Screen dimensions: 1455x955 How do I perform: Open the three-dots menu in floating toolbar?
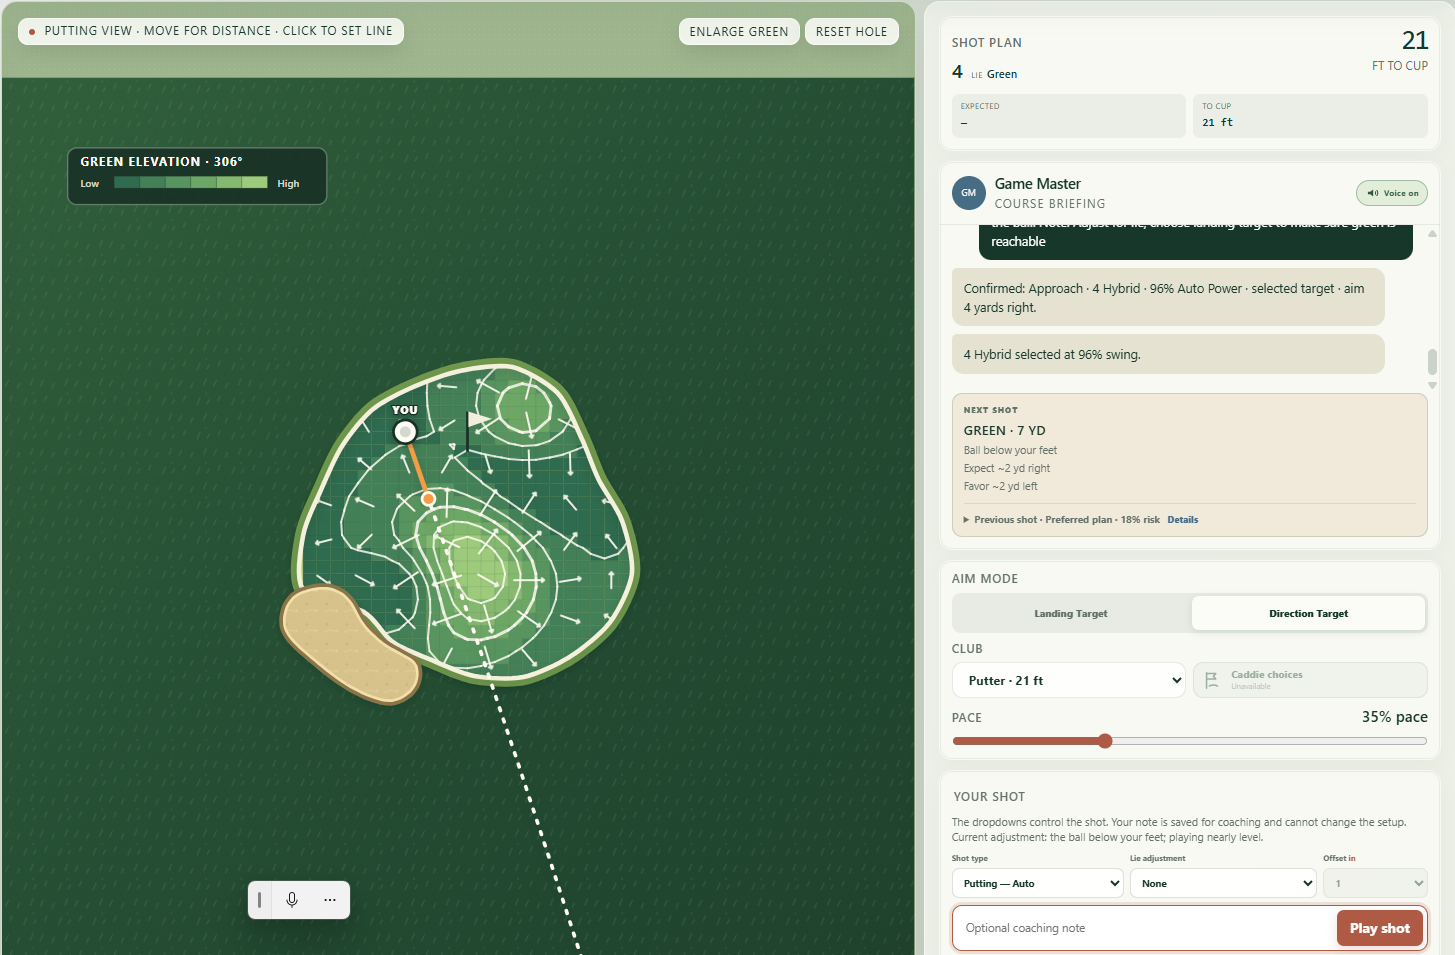pyautogui.click(x=330, y=900)
